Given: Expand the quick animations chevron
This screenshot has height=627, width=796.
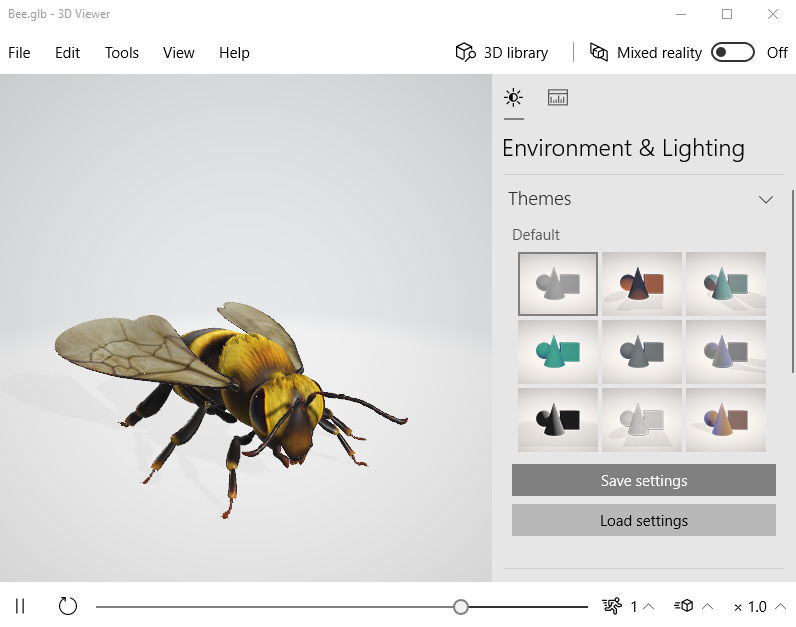Looking at the screenshot, I should (x=708, y=606).
